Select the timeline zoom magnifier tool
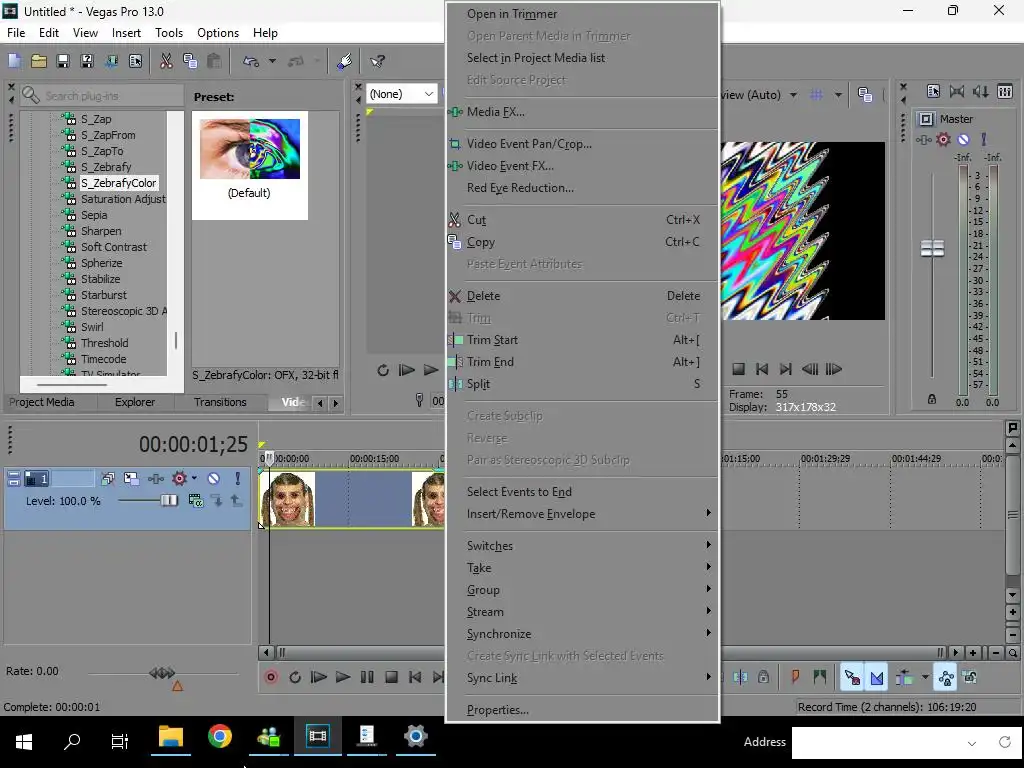The height and width of the screenshot is (768, 1024). click(1012, 652)
